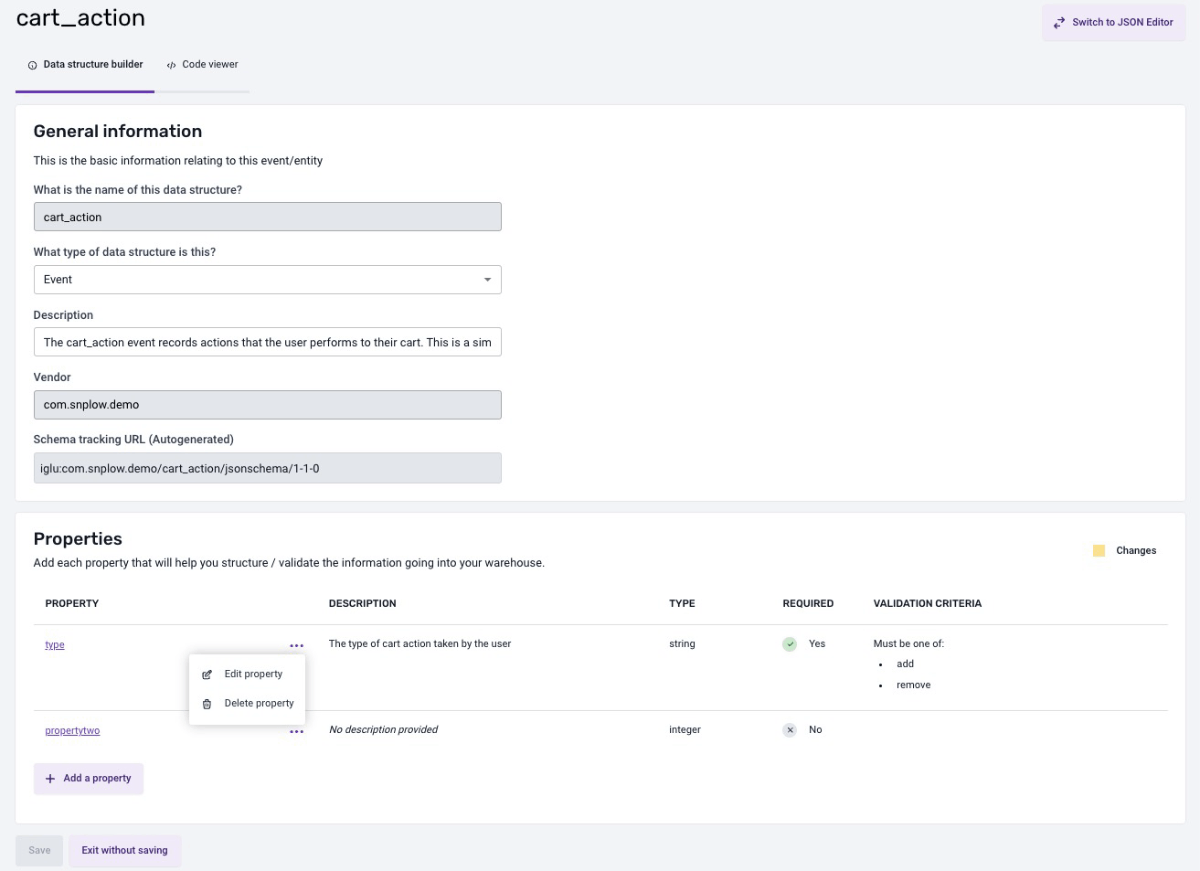Click the trash icon beside Delete property
Screen dimensions: 1200x871
[x=207, y=704]
